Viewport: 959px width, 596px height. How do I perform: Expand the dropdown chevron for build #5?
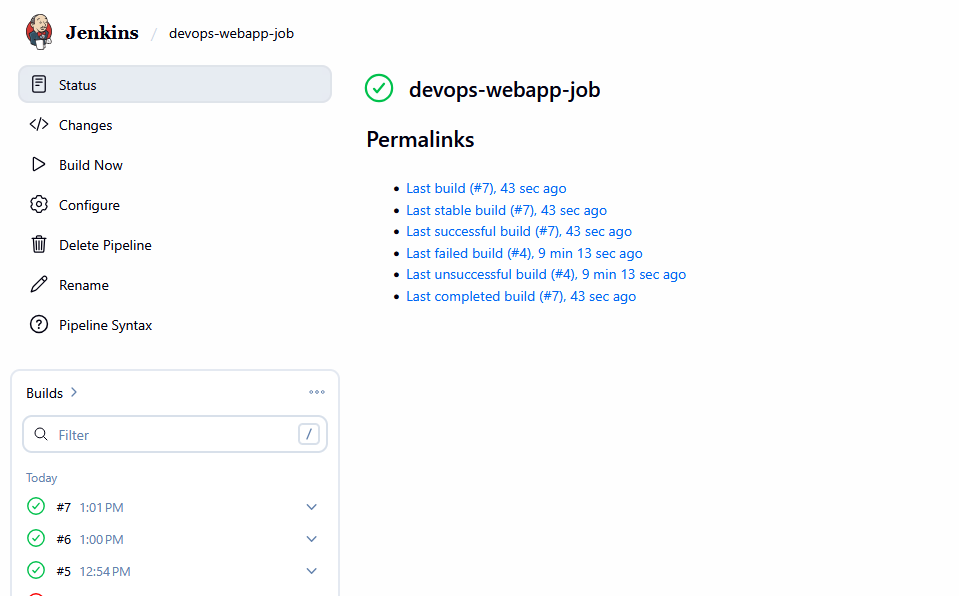point(311,571)
